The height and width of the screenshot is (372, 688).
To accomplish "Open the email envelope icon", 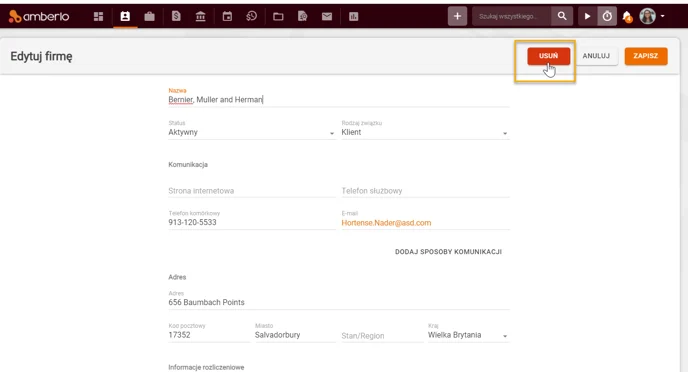I will click(327, 16).
